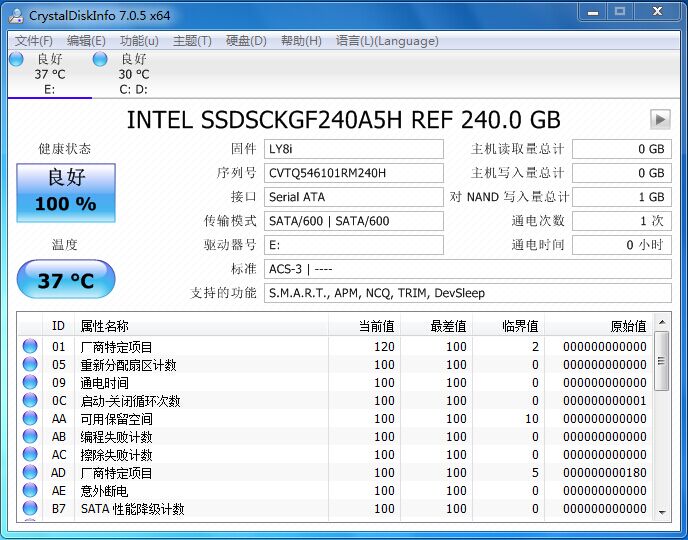688x540 pixels.
Task: Go to next disk with the arrow button
Action: coord(660,119)
